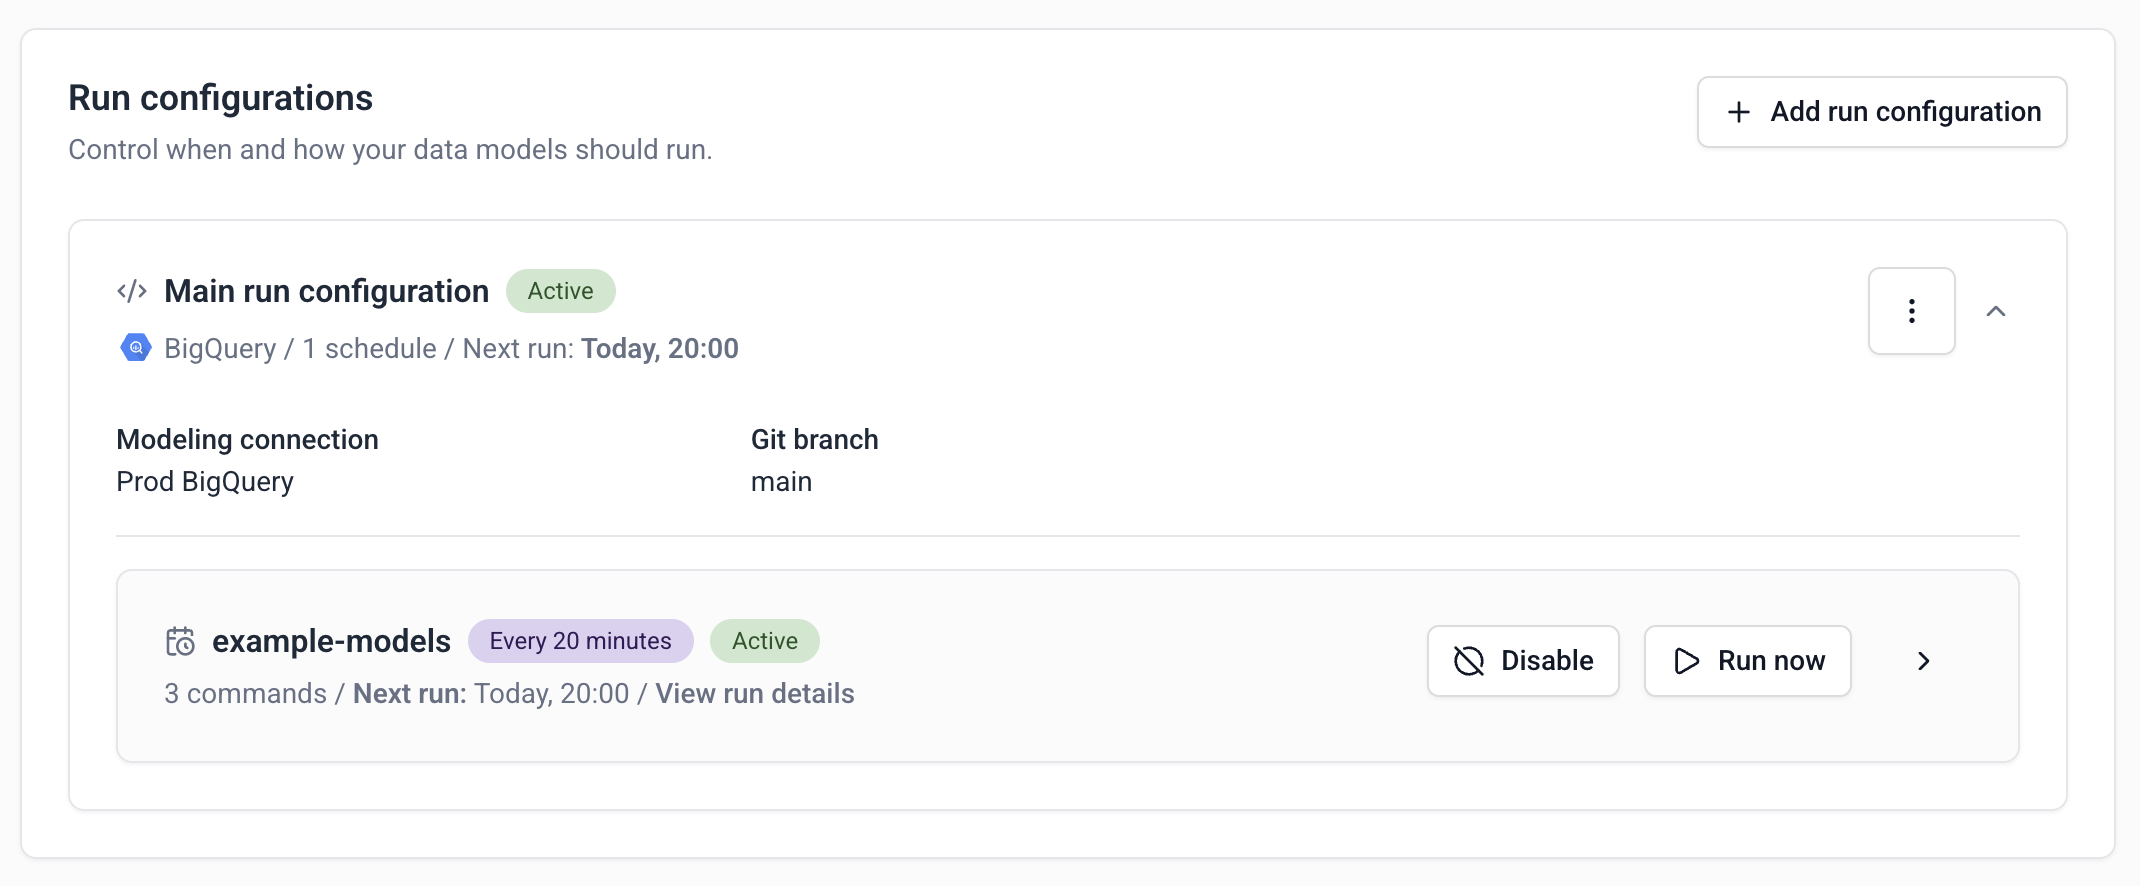Open the Every 20 minutes schedule badge

coord(580,641)
